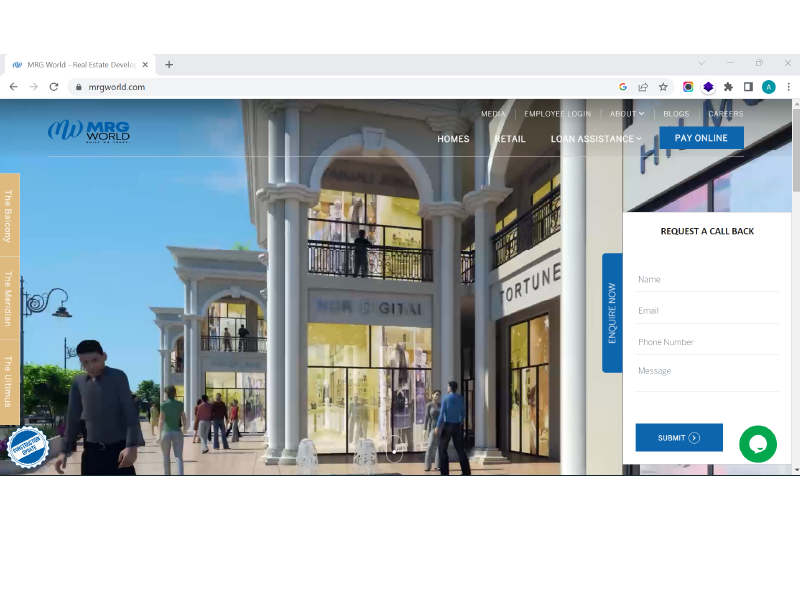Open the browser Extensions puzzle icon

(x=728, y=87)
